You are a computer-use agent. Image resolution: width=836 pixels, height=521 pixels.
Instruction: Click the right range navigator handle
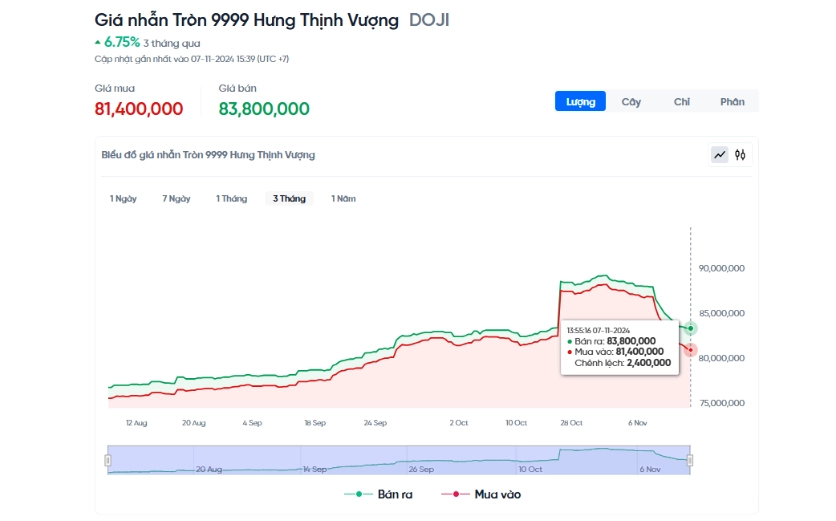(x=690, y=460)
